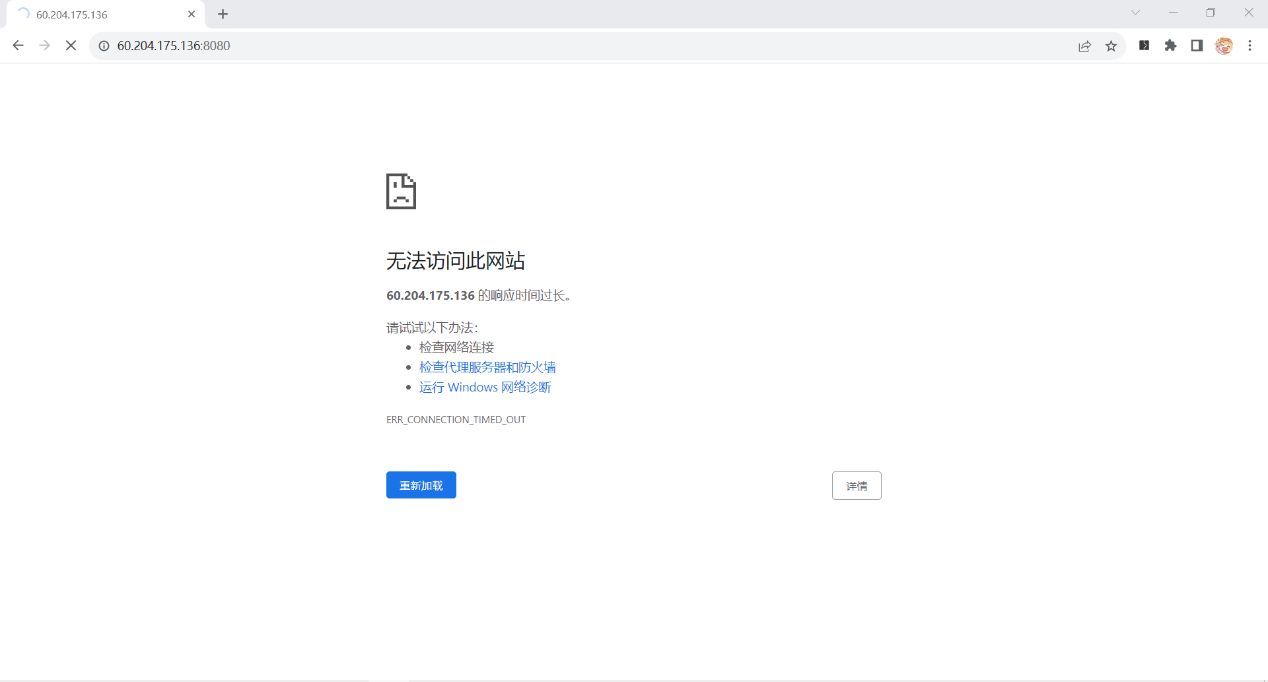
Task: Open Chrome three-dot menu
Action: pos(1250,45)
